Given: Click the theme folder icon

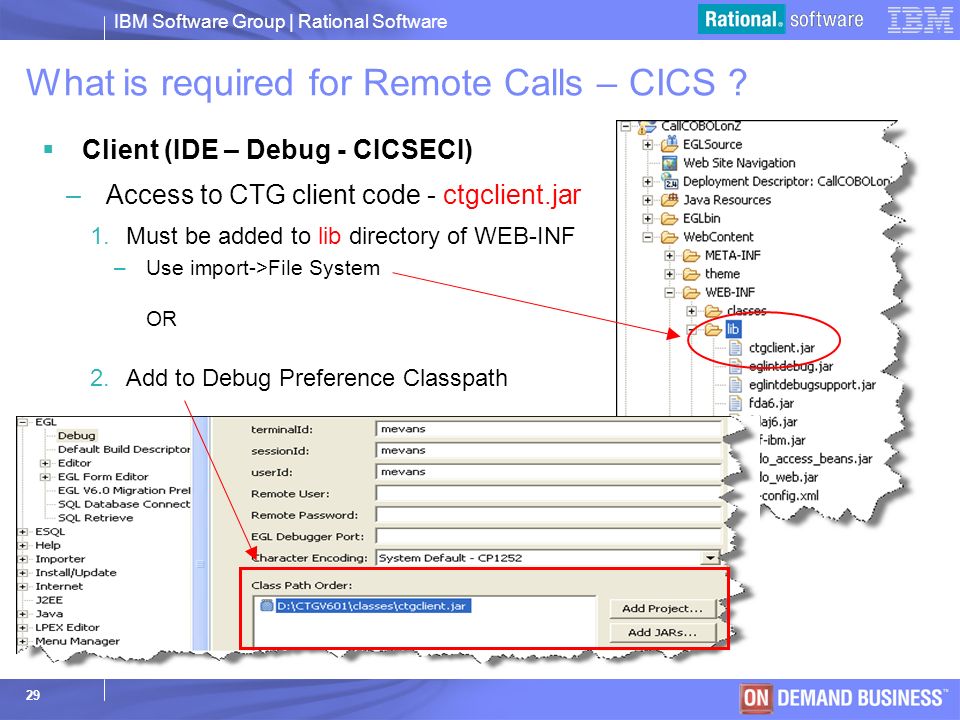Looking at the screenshot, I should (691, 274).
